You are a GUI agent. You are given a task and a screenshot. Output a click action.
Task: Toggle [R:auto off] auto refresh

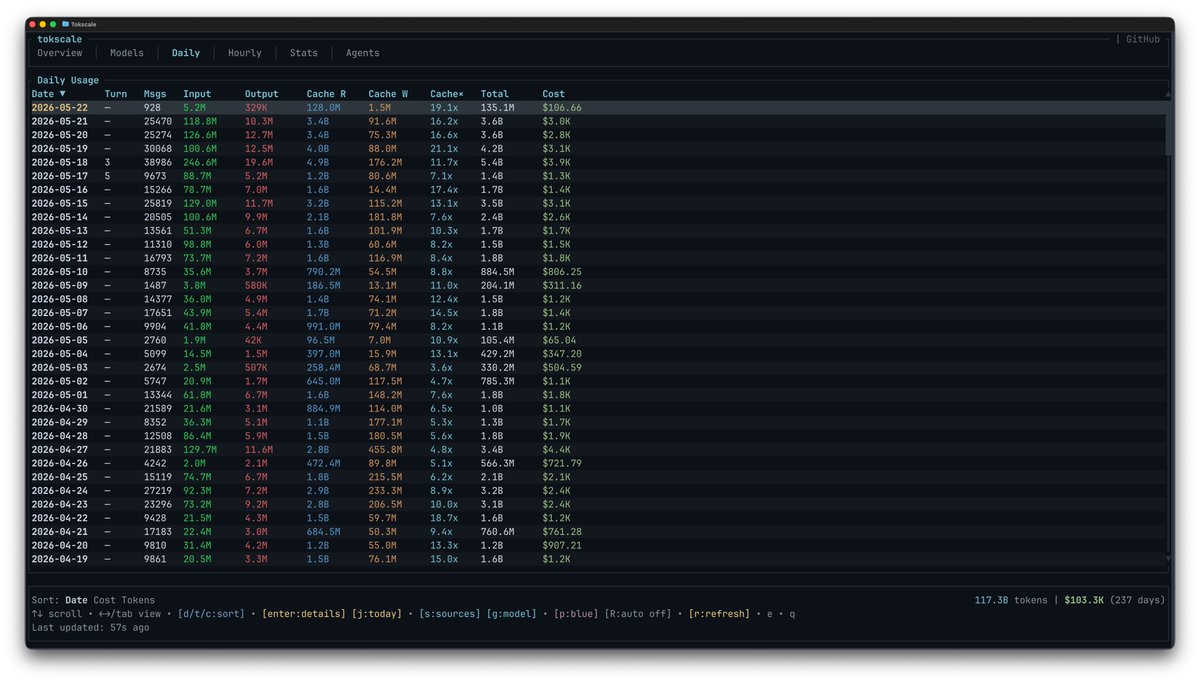coord(636,614)
